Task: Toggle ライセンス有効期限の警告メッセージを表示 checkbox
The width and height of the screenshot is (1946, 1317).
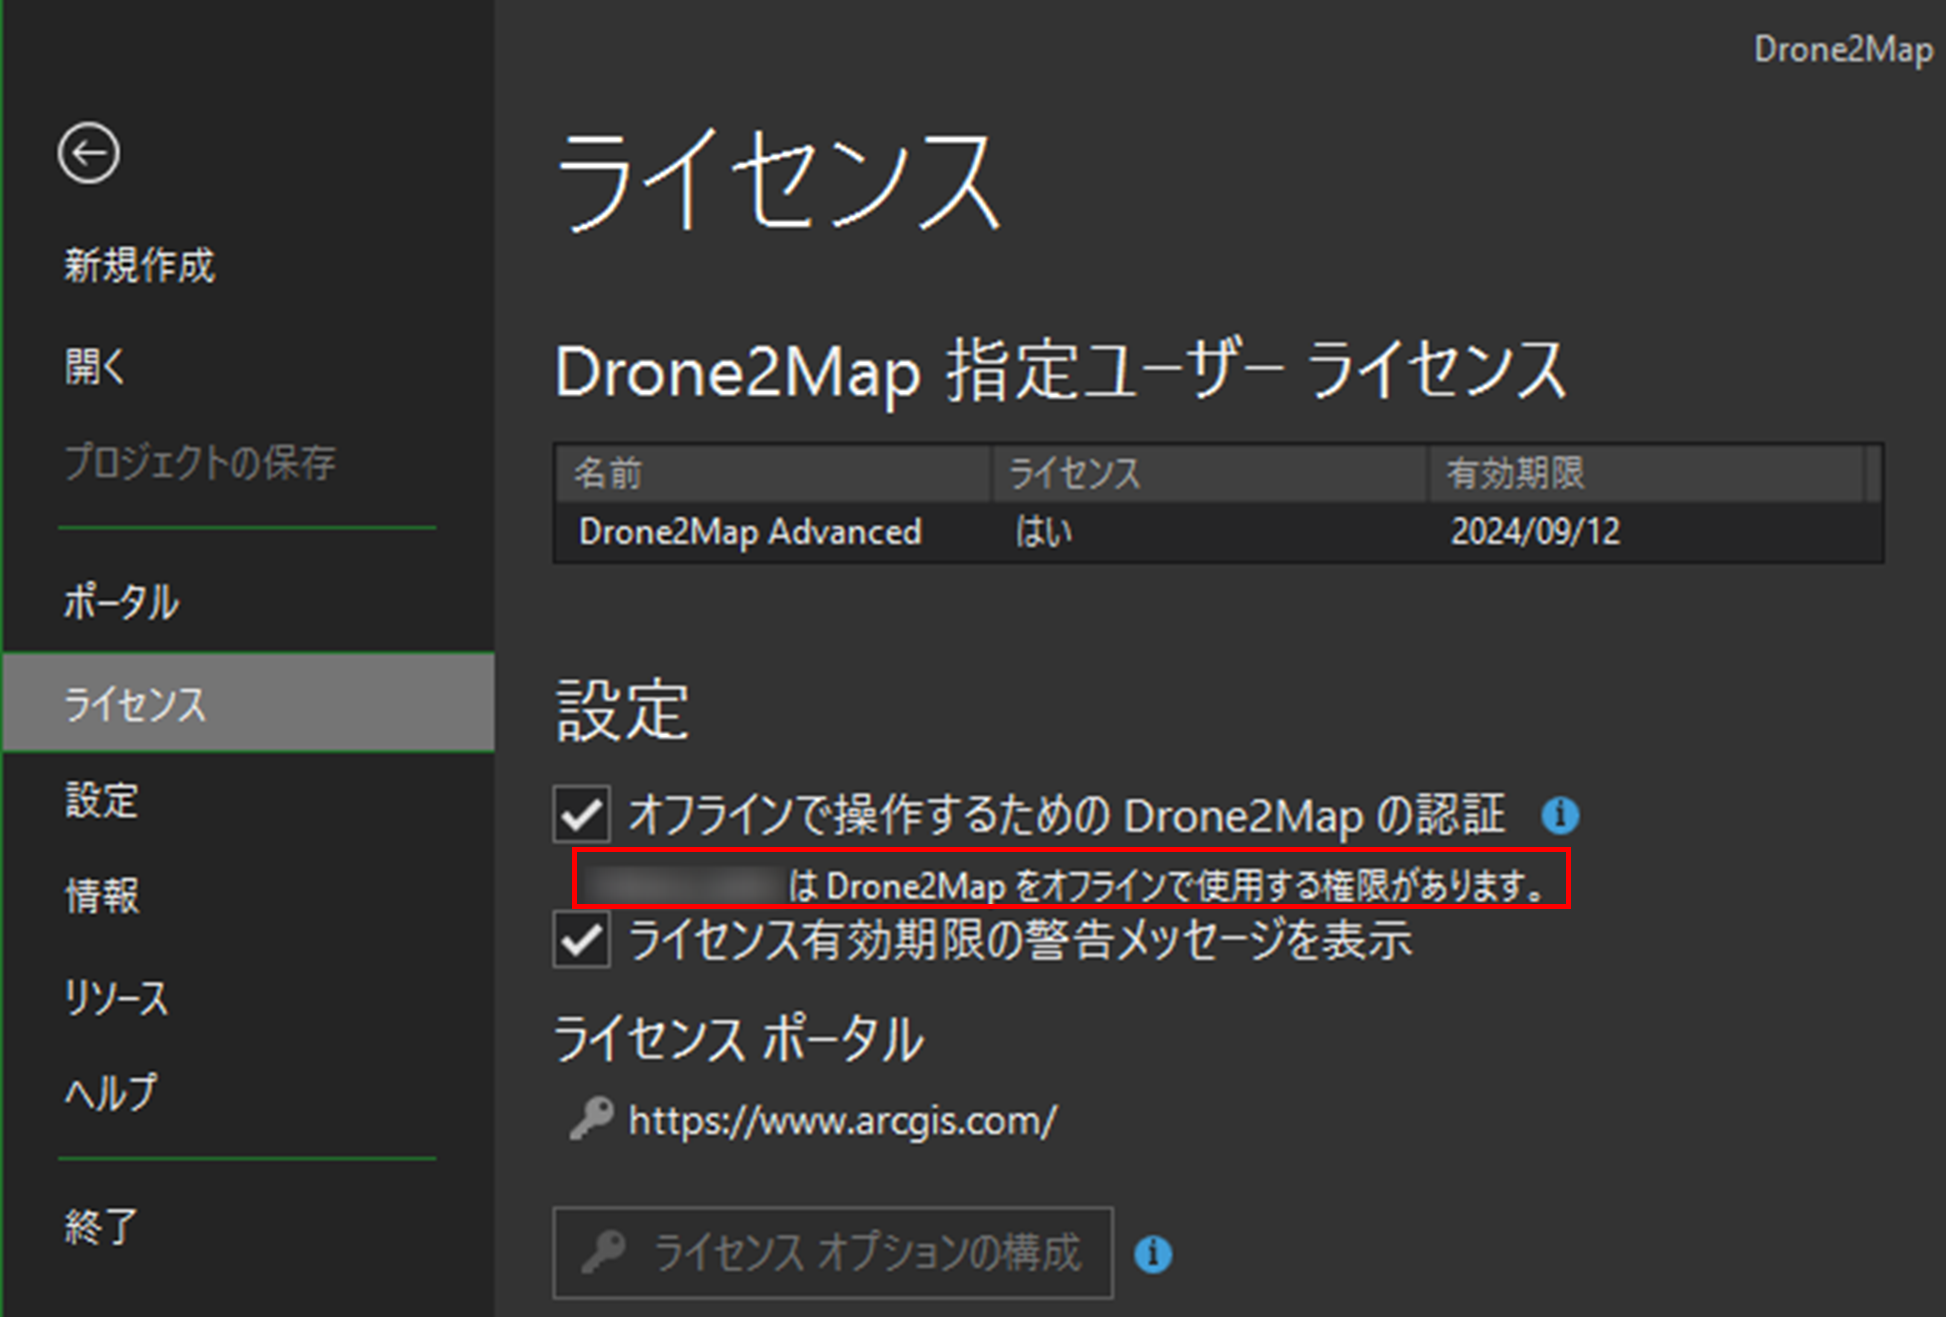Action: point(582,940)
